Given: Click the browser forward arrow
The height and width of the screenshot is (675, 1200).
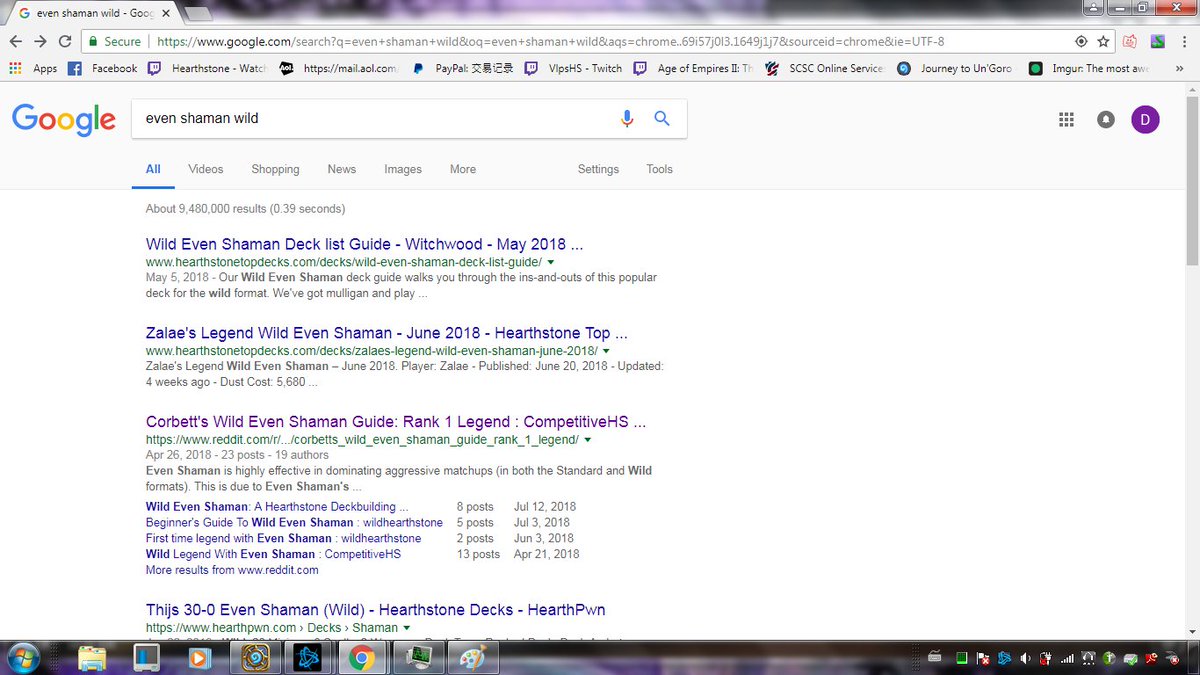Looking at the screenshot, I should click(x=40, y=42).
